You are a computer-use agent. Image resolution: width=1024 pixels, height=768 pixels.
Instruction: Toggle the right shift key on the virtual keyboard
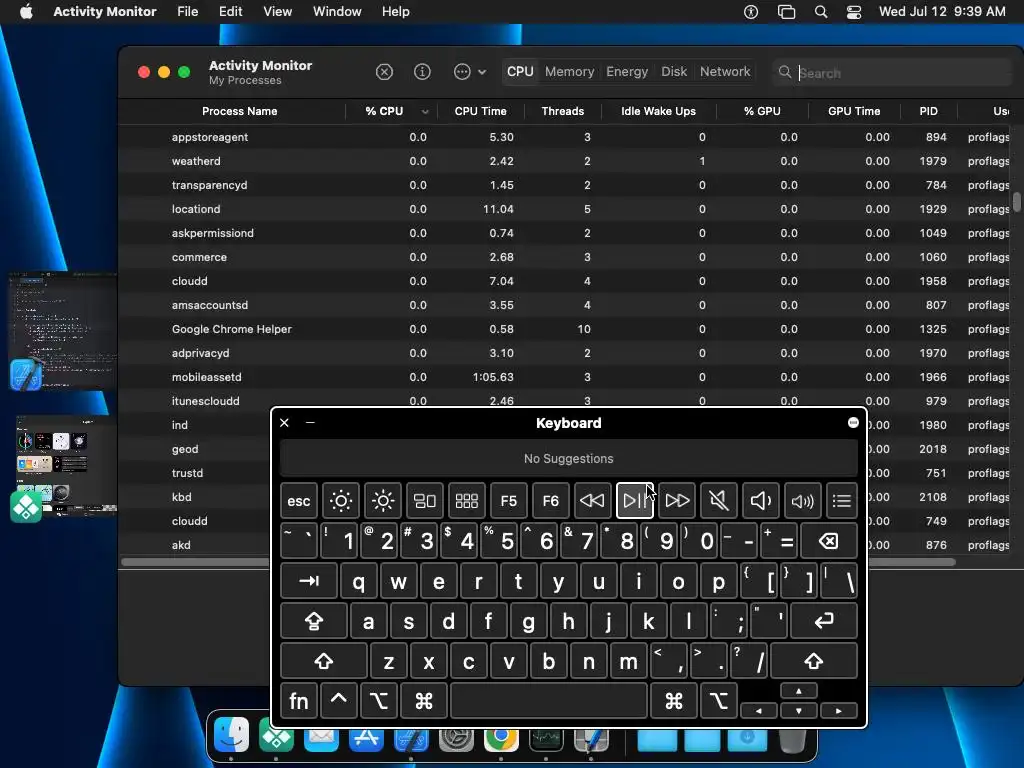814,661
